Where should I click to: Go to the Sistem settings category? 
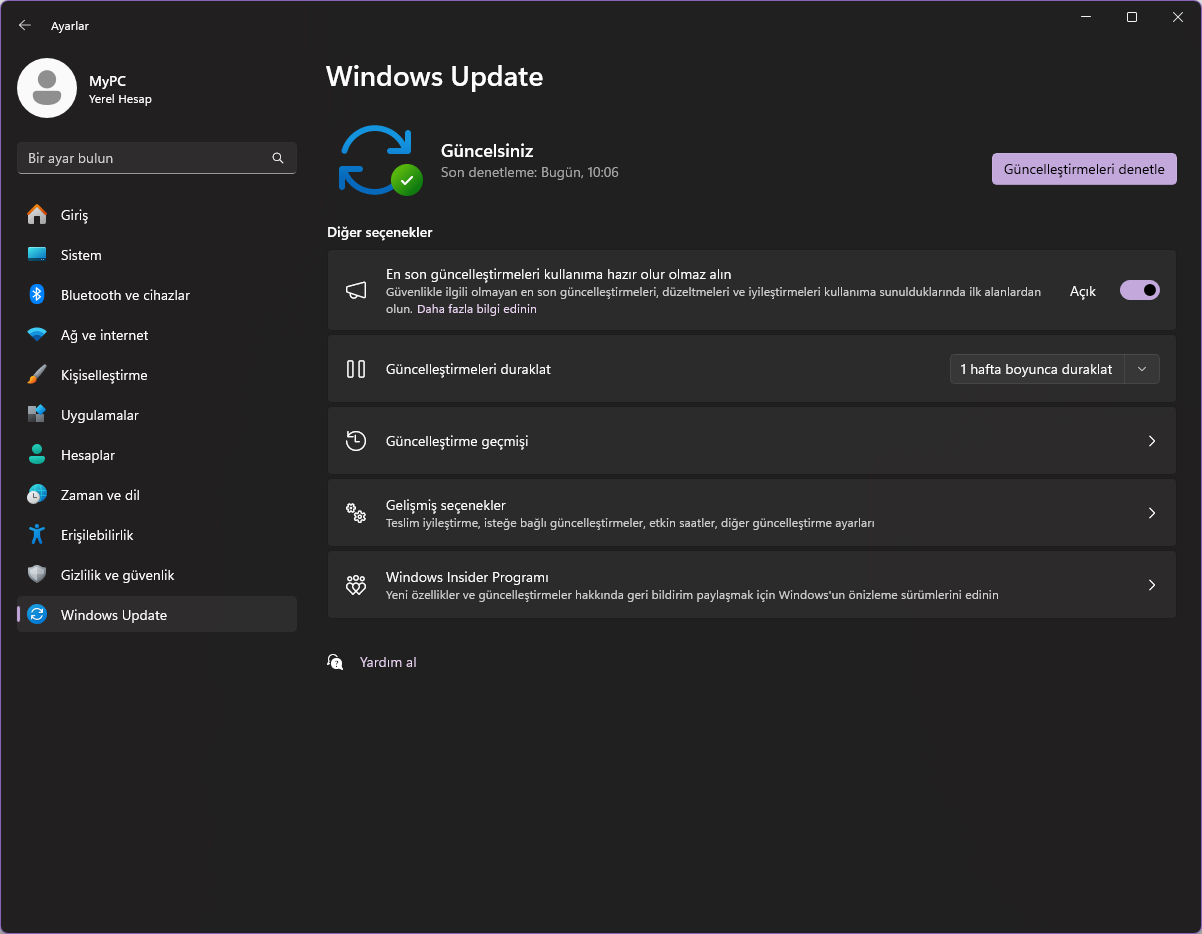157,255
